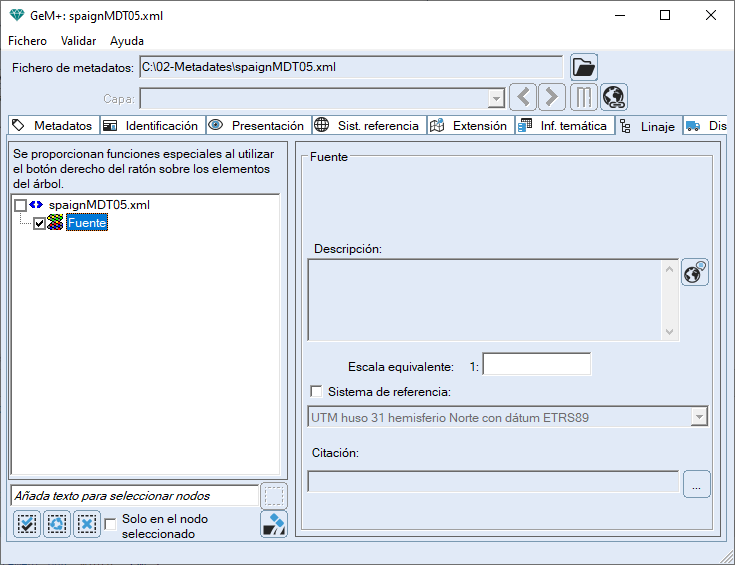Enable the Sistema de referencia checkbox
This screenshot has height=565, width=735.
tap(317, 392)
